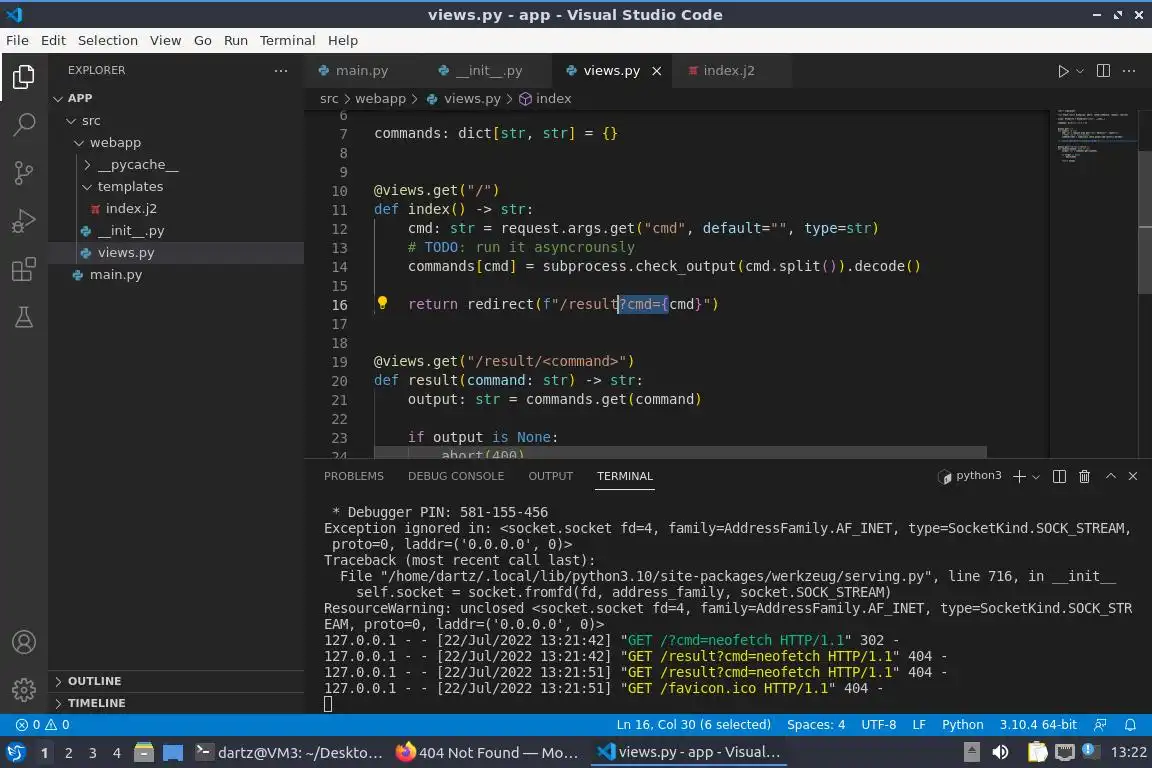The width and height of the screenshot is (1152, 768).
Task: Click the index symbol breadcrumb
Action: click(x=545, y=98)
